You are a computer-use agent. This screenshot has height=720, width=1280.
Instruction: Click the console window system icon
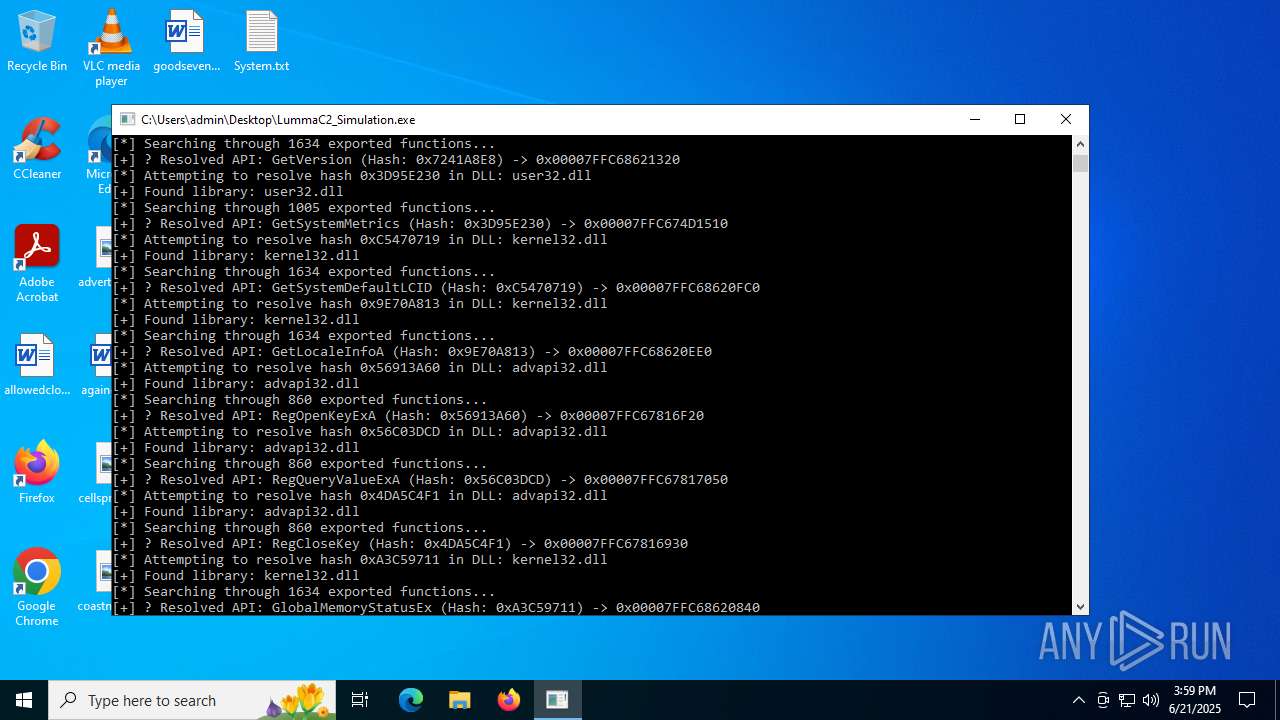point(126,119)
